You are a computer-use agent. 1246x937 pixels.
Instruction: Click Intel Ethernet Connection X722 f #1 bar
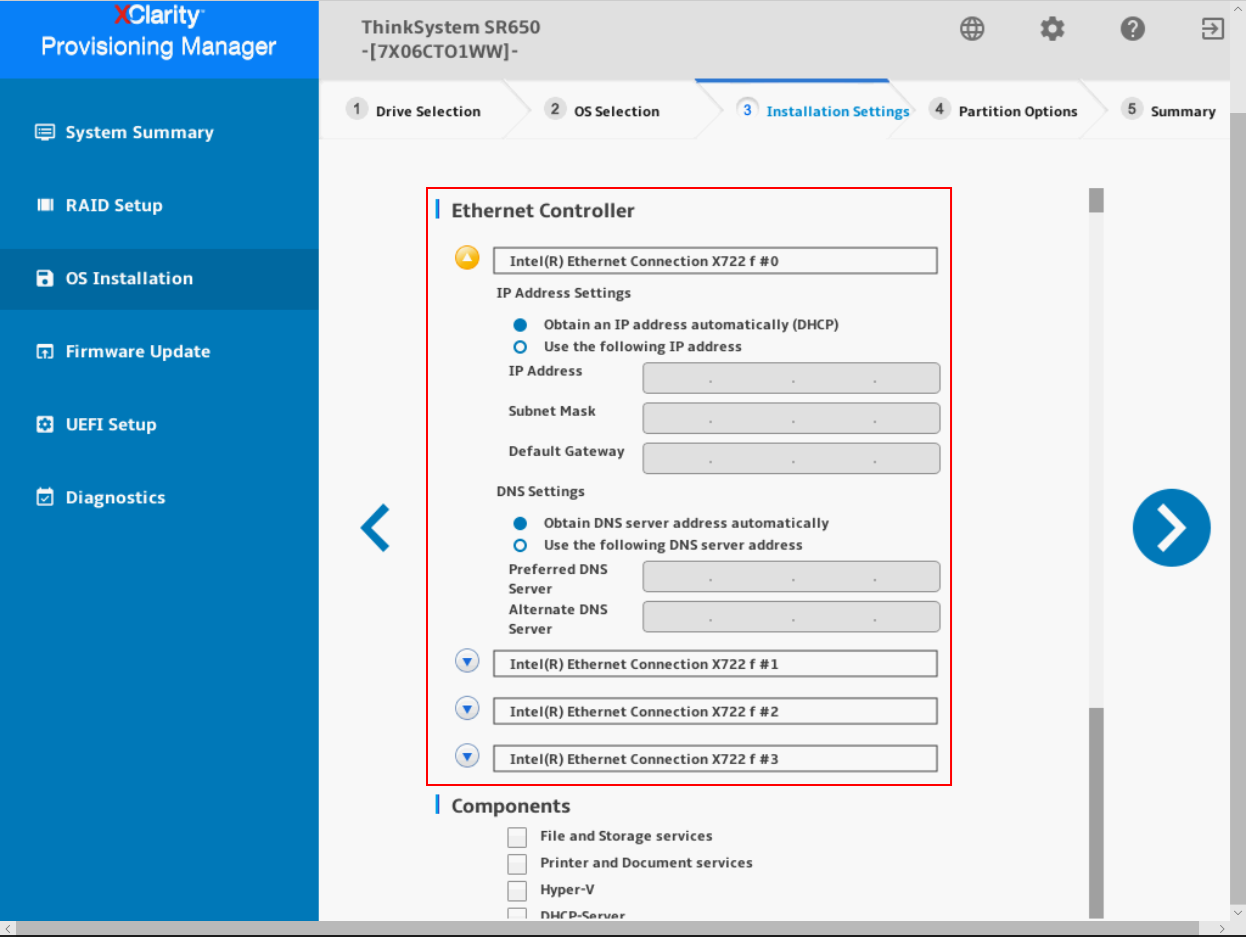715,664
